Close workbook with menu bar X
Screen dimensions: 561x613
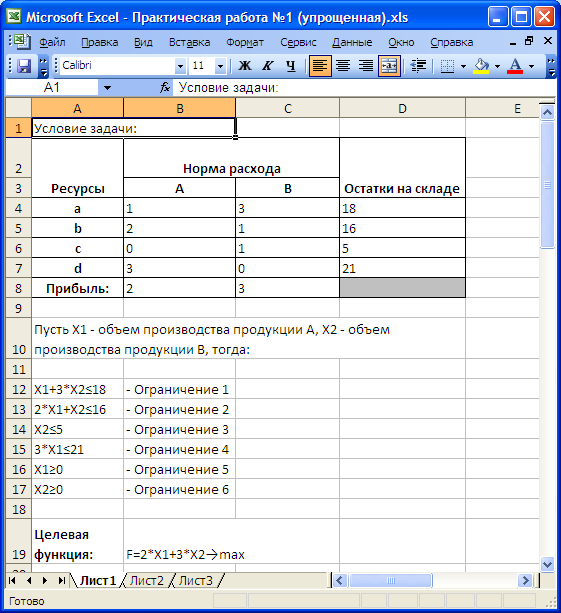tap(548, 41)
